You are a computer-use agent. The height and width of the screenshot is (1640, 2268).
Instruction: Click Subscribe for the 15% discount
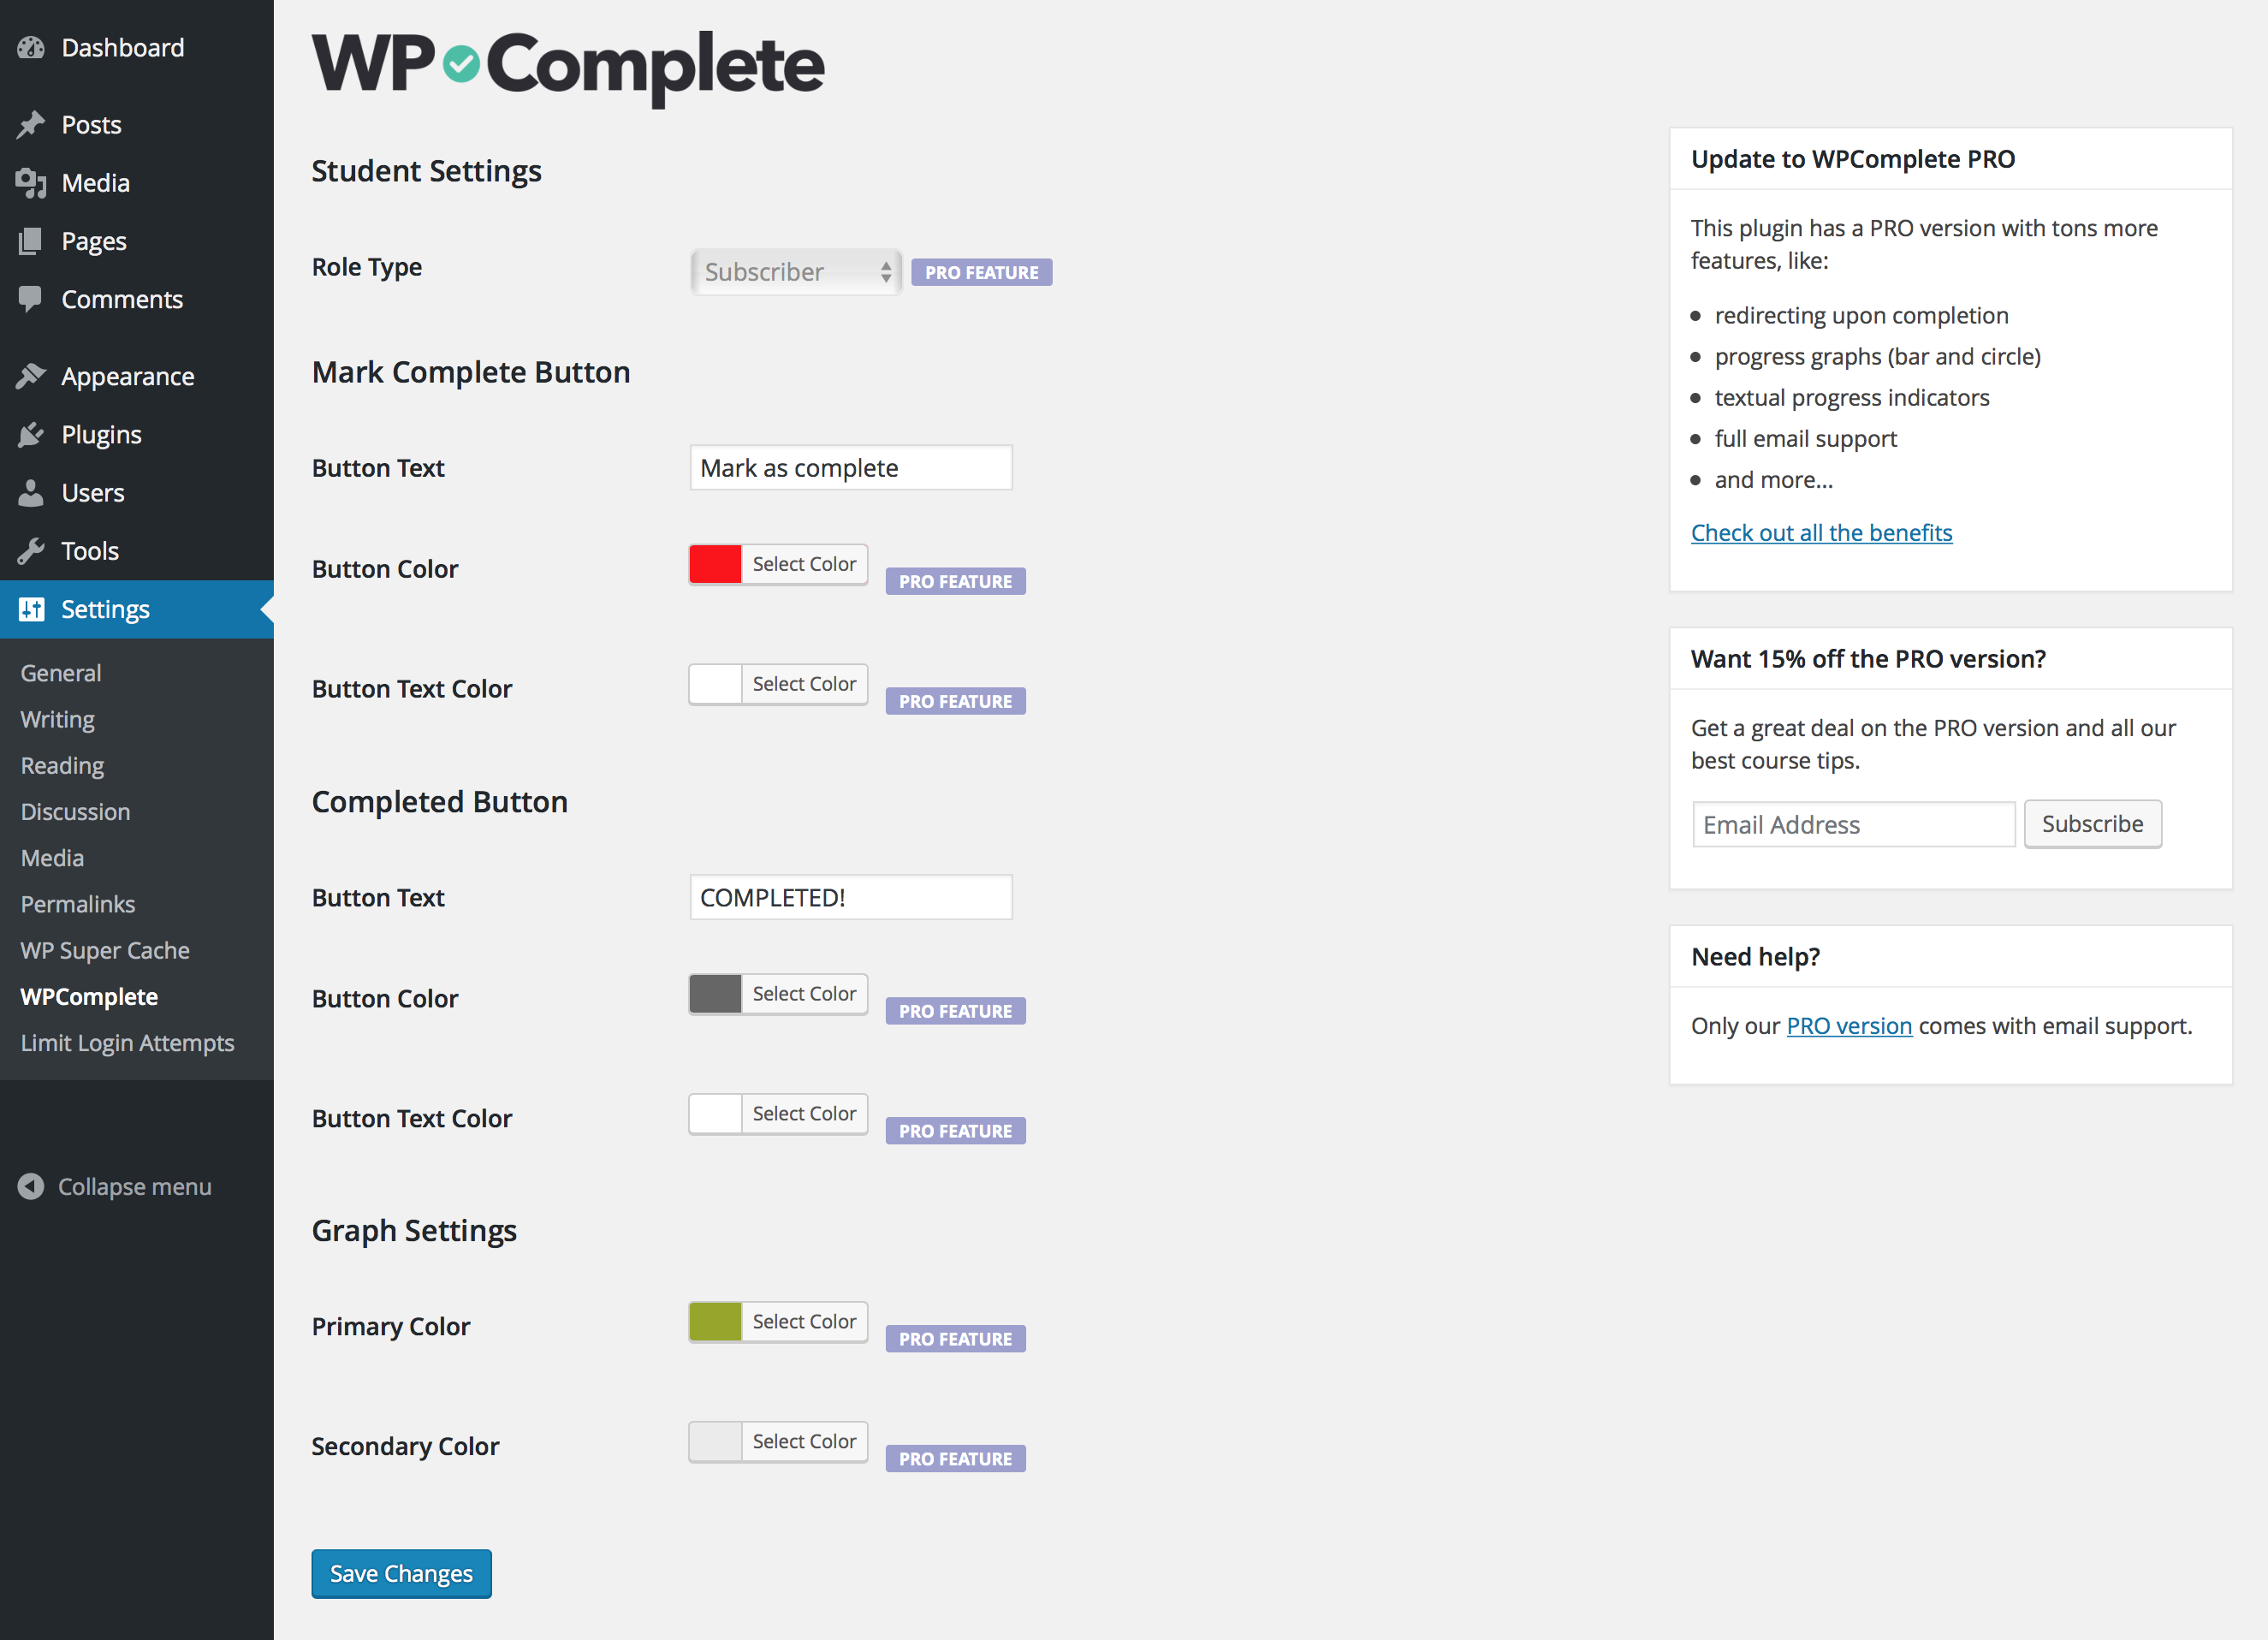[x=2092, y=823]
